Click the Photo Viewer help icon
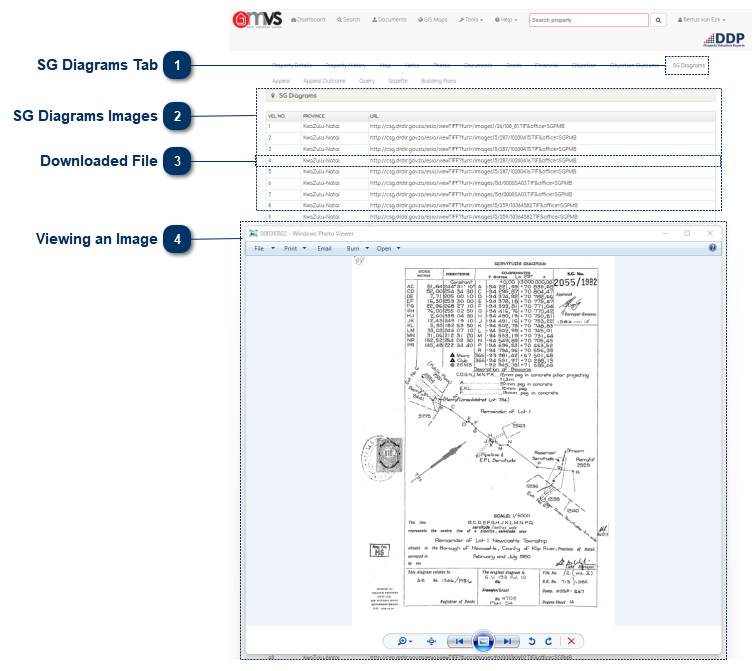This screenshot has width=755, height=671. coord(712,248)
